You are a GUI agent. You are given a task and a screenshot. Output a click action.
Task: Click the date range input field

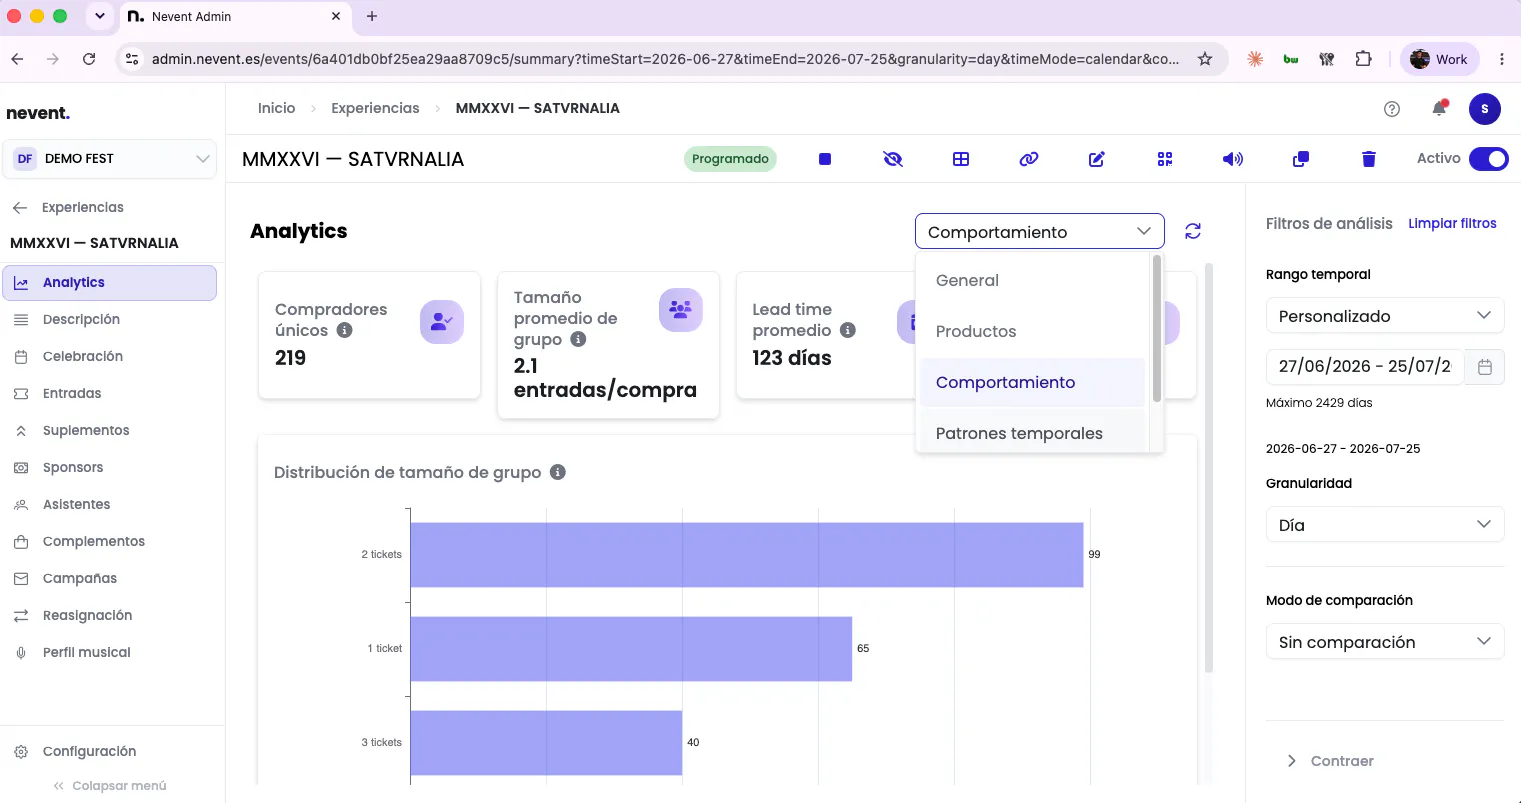tap(1365, 367)
